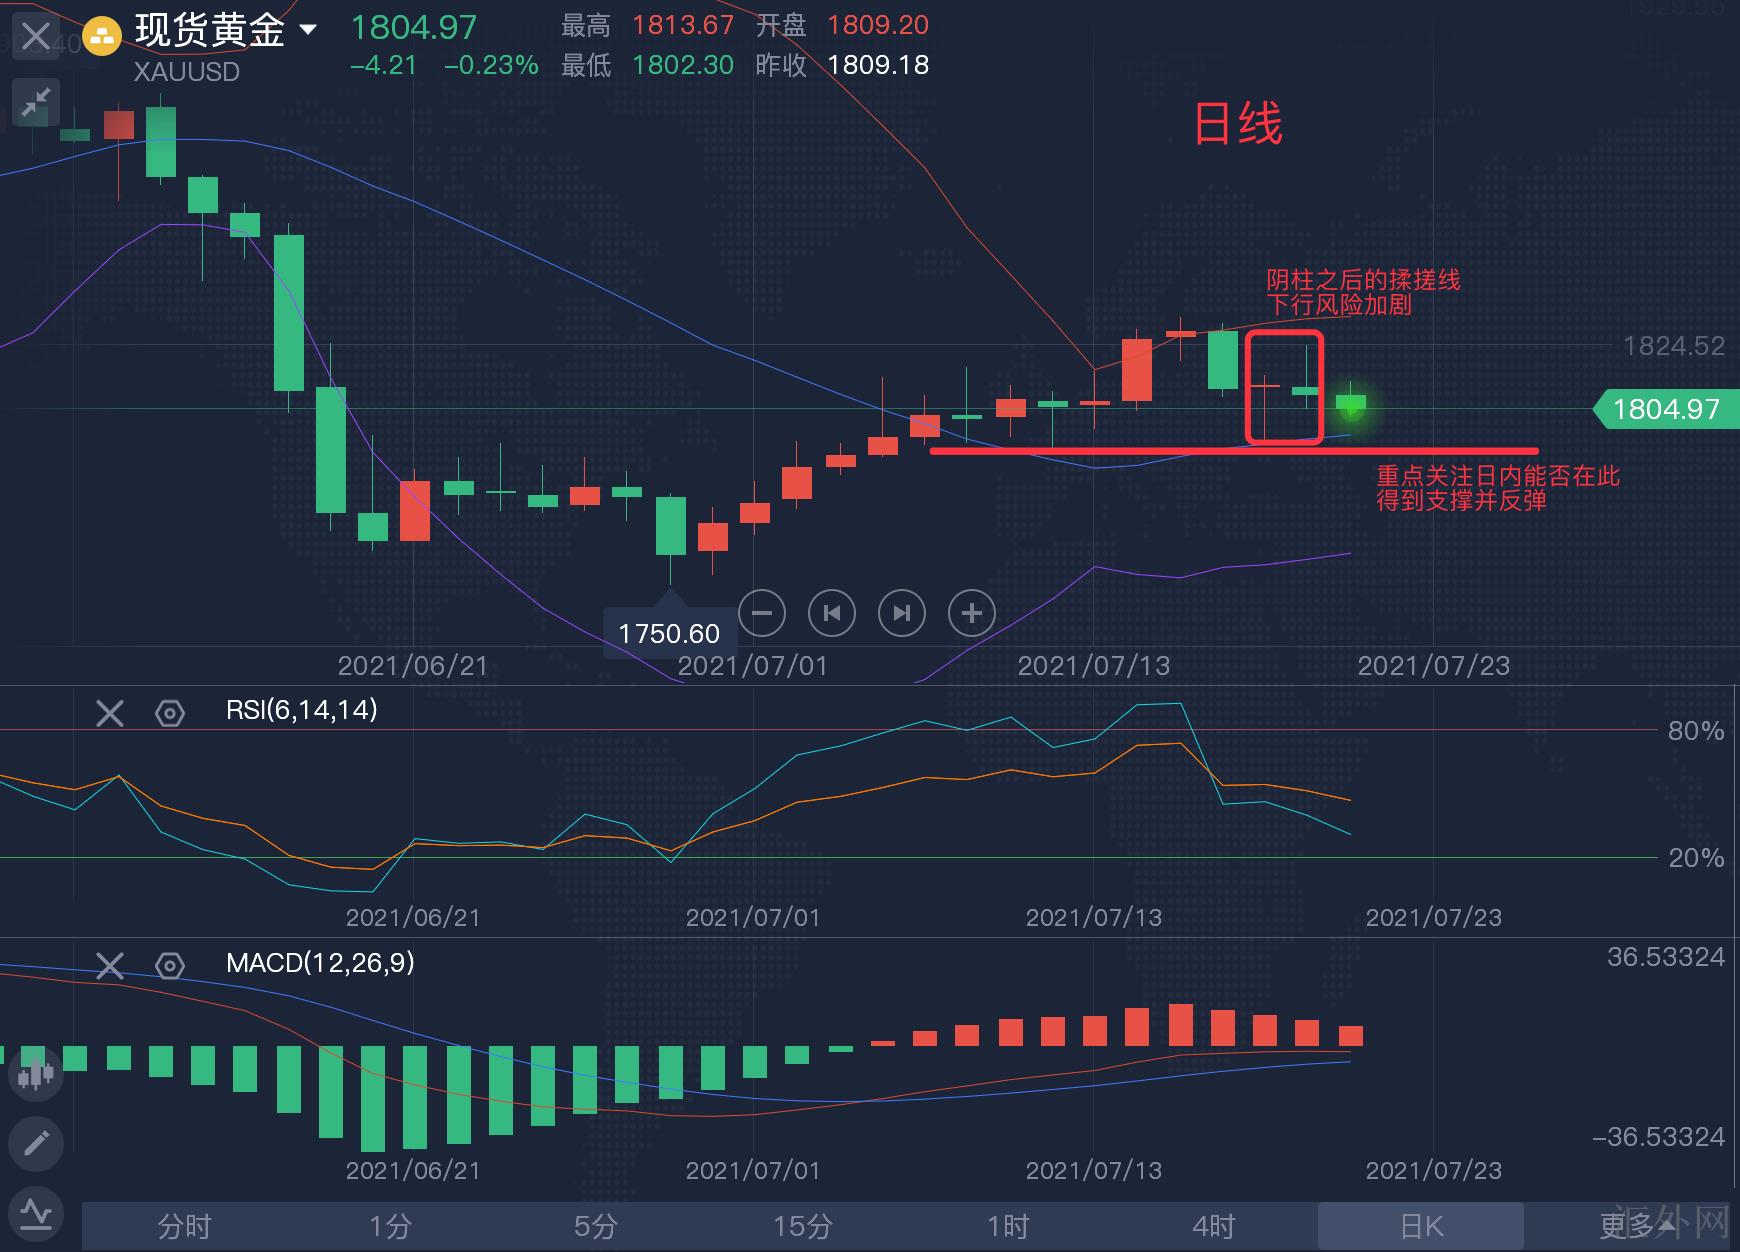Click the candlestick chart type icon
This screenshot has height=1252, width=1740.
tap(36, 1075)
